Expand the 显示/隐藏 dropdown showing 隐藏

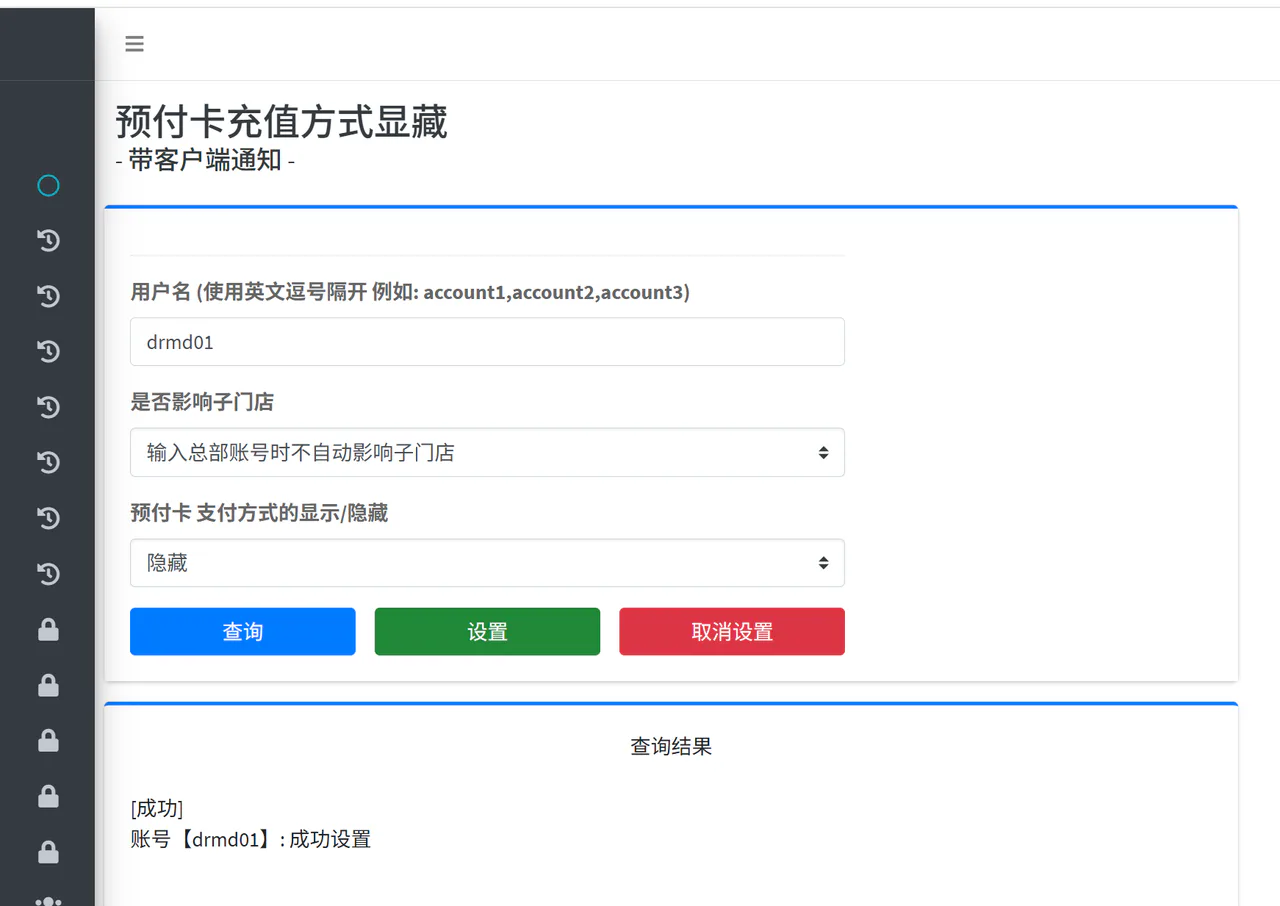tap(487, 563)
